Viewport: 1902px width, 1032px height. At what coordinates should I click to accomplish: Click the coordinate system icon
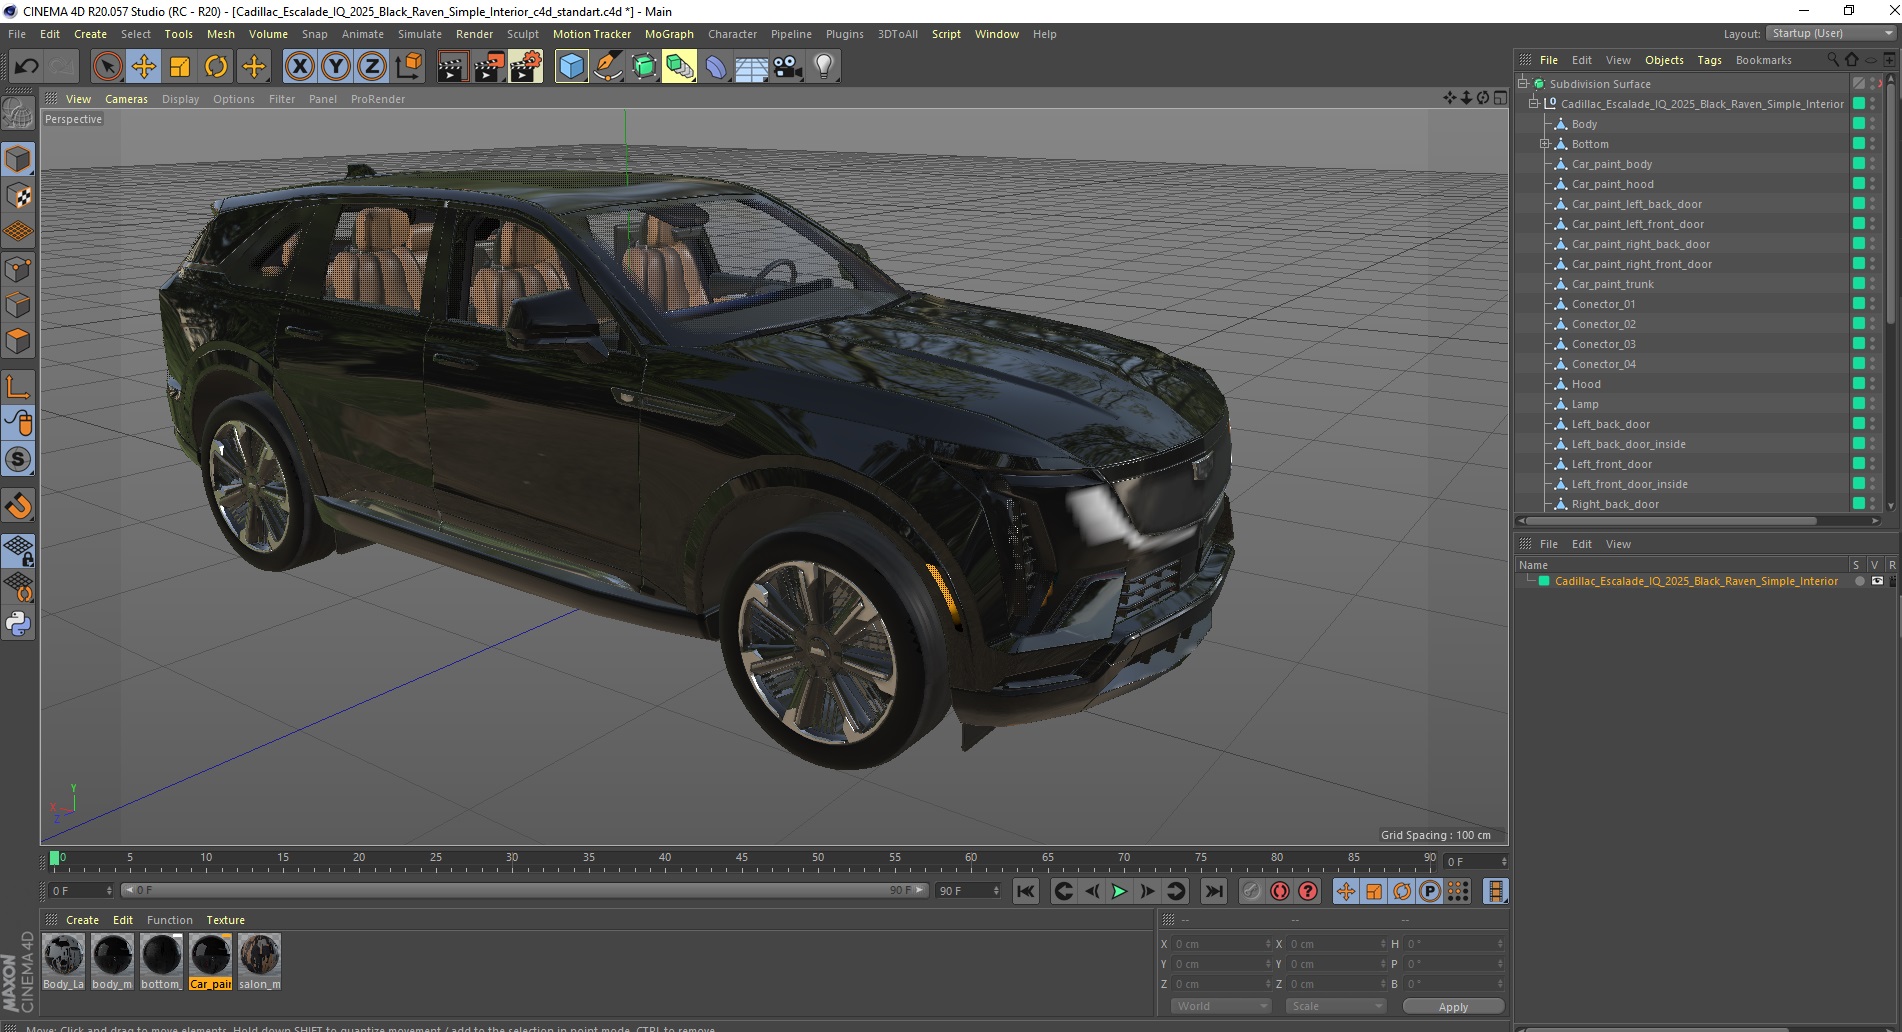click(408, 67)
